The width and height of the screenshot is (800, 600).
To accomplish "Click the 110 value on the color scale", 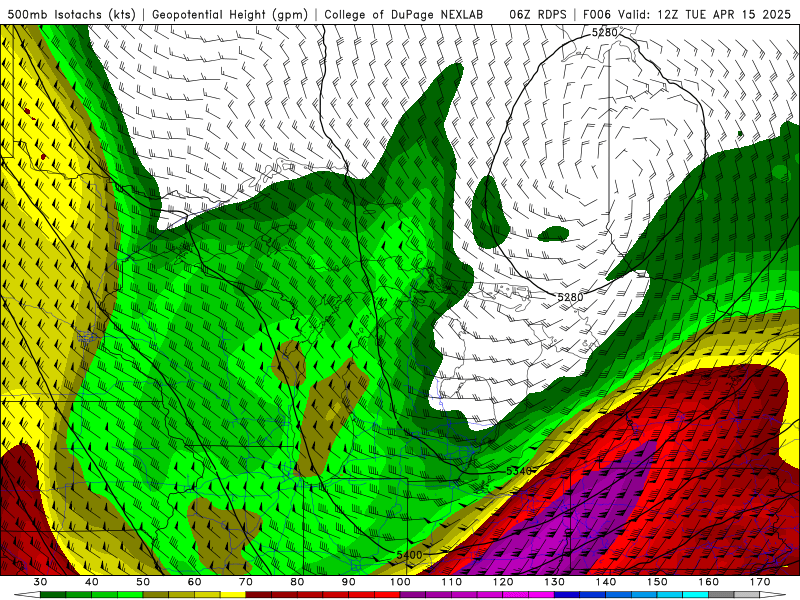I will pyautogui.click(x=452, y=582).
